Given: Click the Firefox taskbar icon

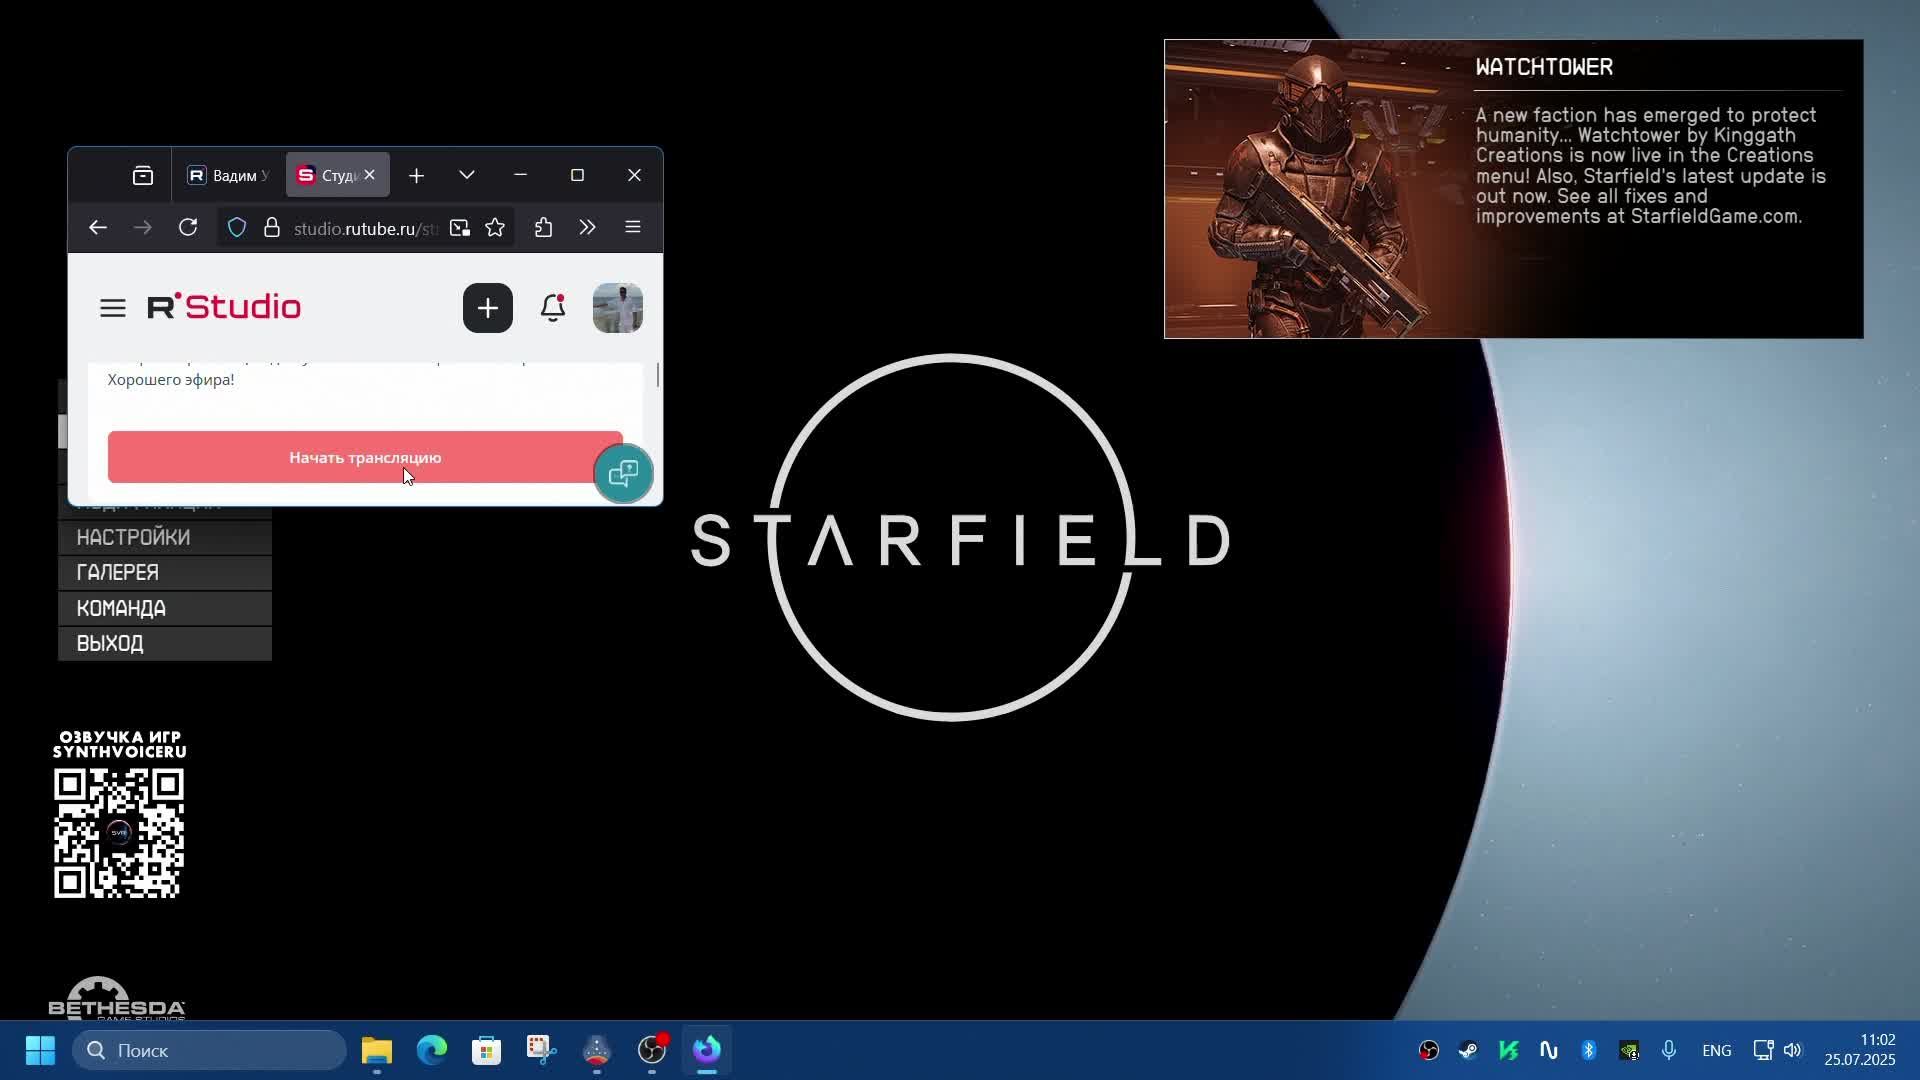Looking at the screenshot, I should [x=707, y=1050].
